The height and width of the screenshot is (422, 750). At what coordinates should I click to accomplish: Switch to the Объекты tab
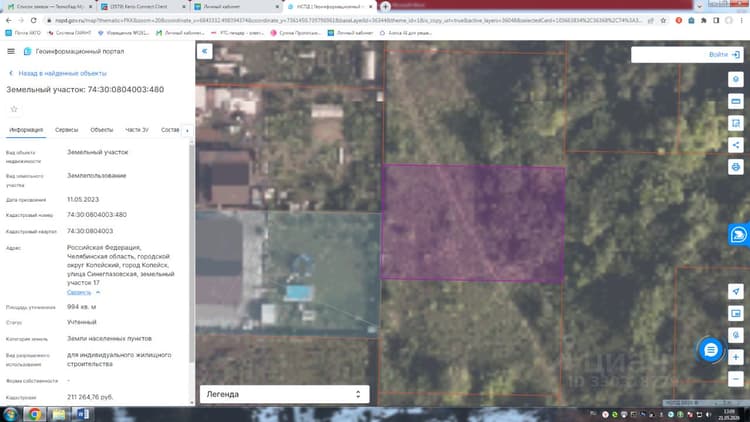click(101, 130)
